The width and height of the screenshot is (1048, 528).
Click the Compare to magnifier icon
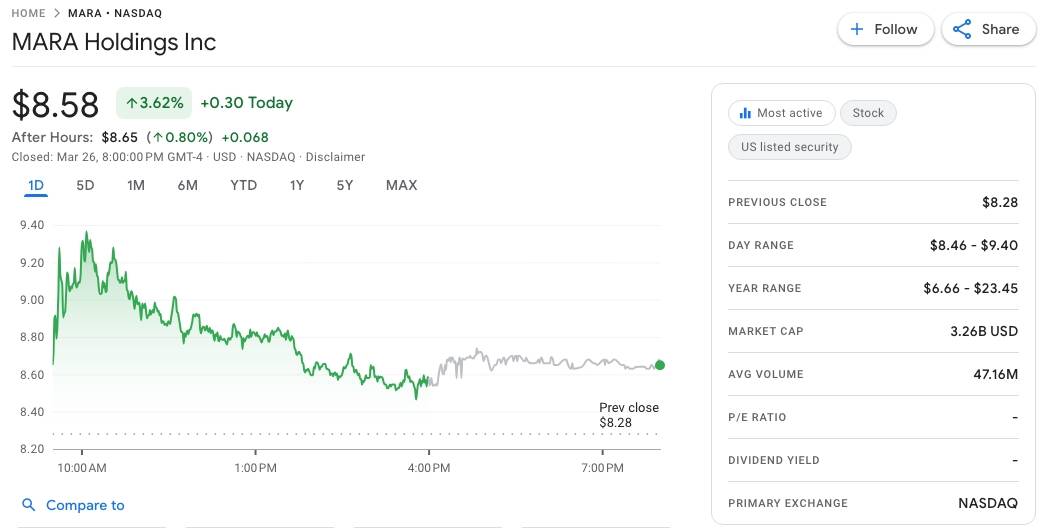tap(29, 505)
